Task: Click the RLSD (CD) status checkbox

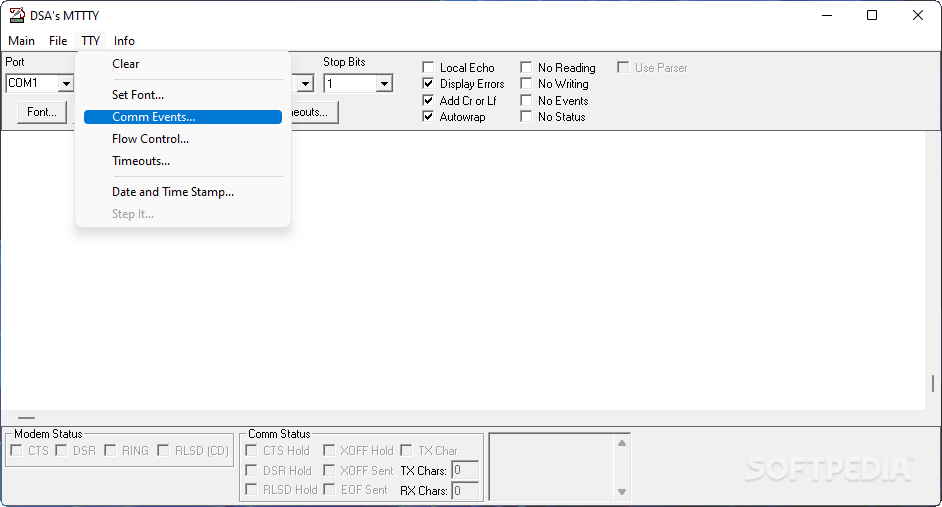Action: pos(163,451)
